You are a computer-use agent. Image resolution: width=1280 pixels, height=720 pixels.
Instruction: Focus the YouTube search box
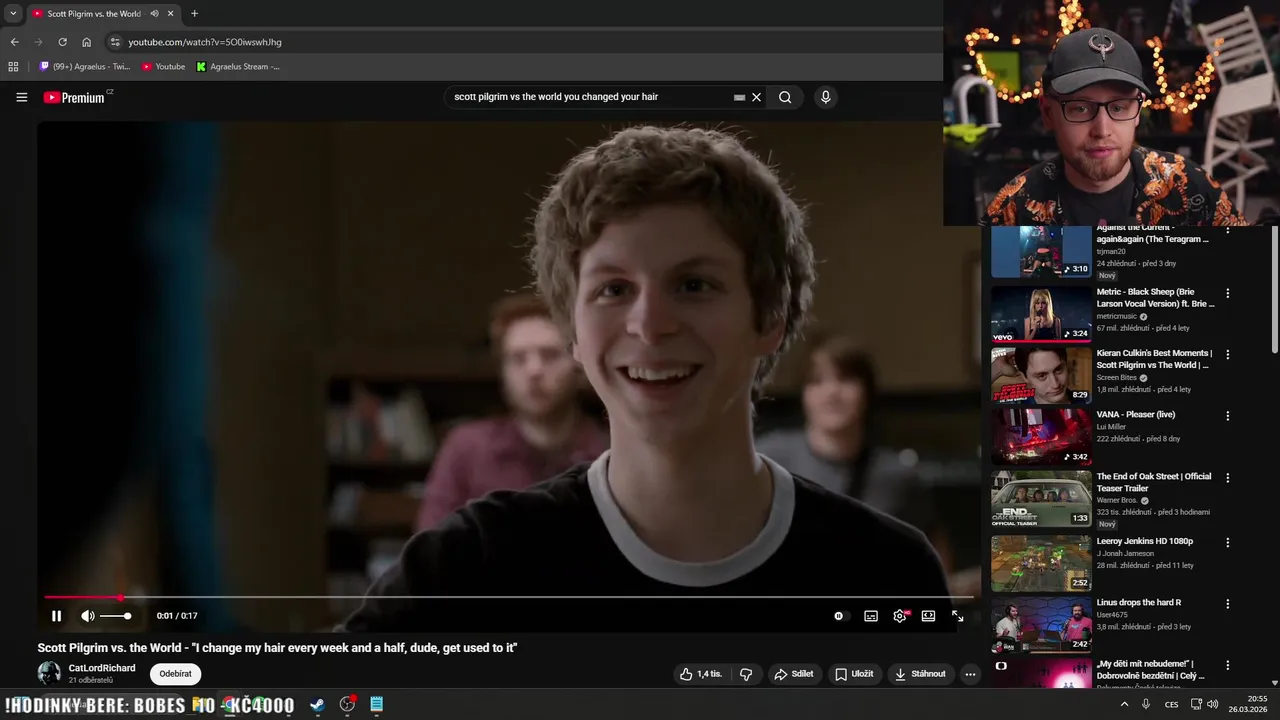[x=590, y=97]
